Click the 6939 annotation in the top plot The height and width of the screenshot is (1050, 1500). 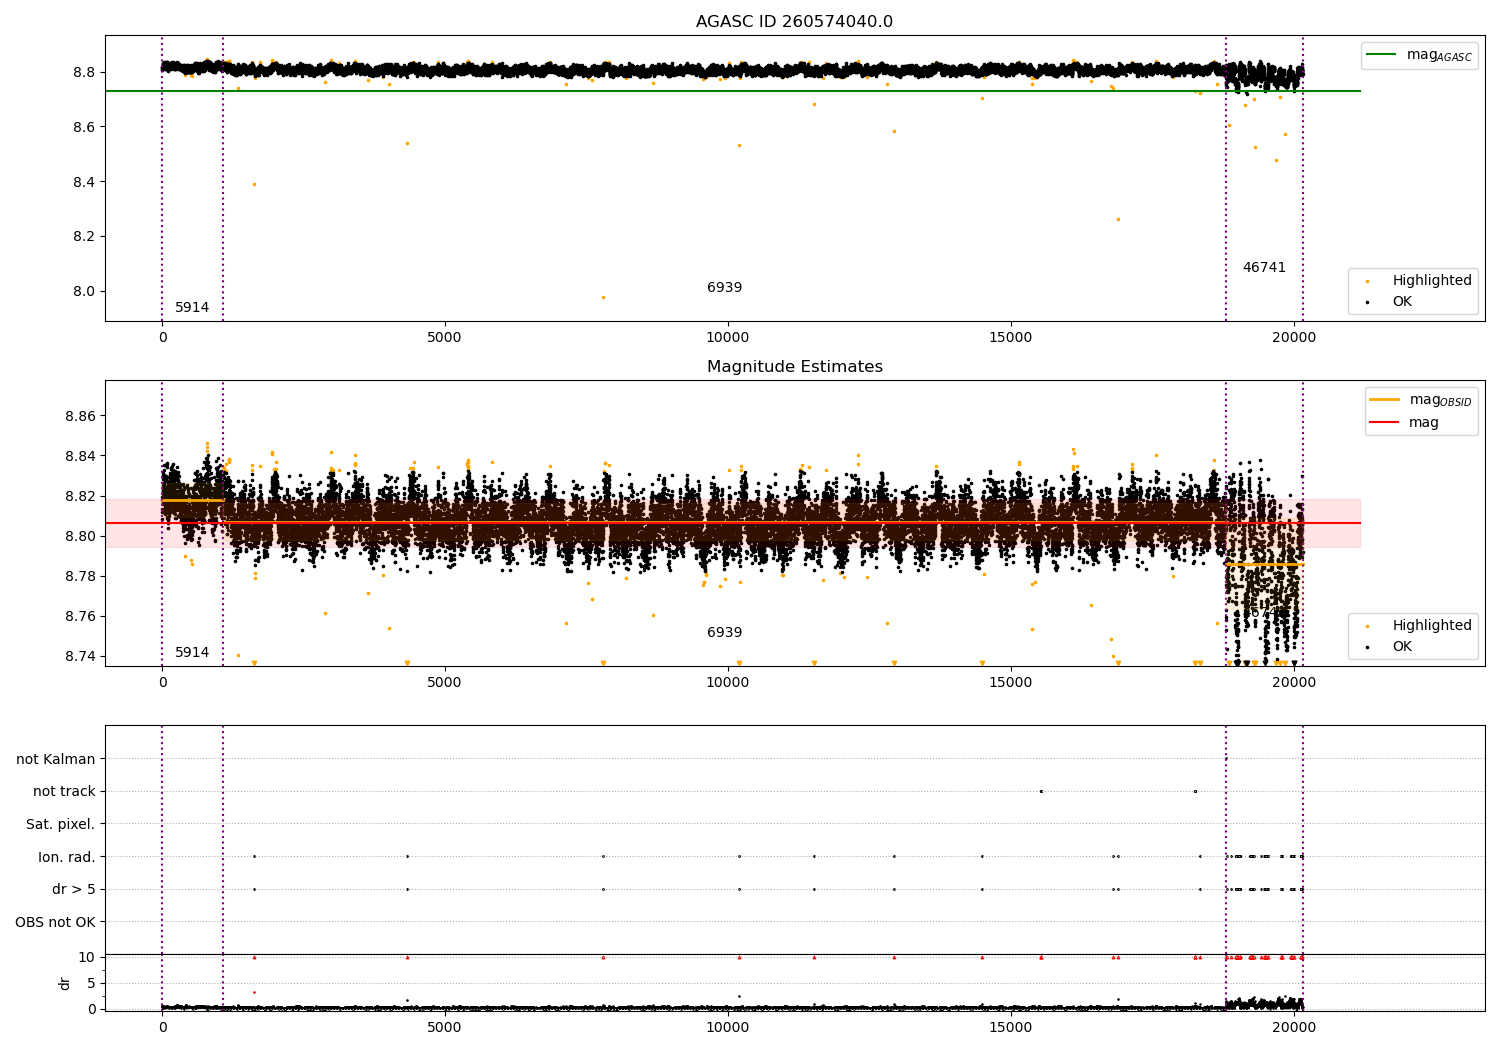click(x=724, y=288)
